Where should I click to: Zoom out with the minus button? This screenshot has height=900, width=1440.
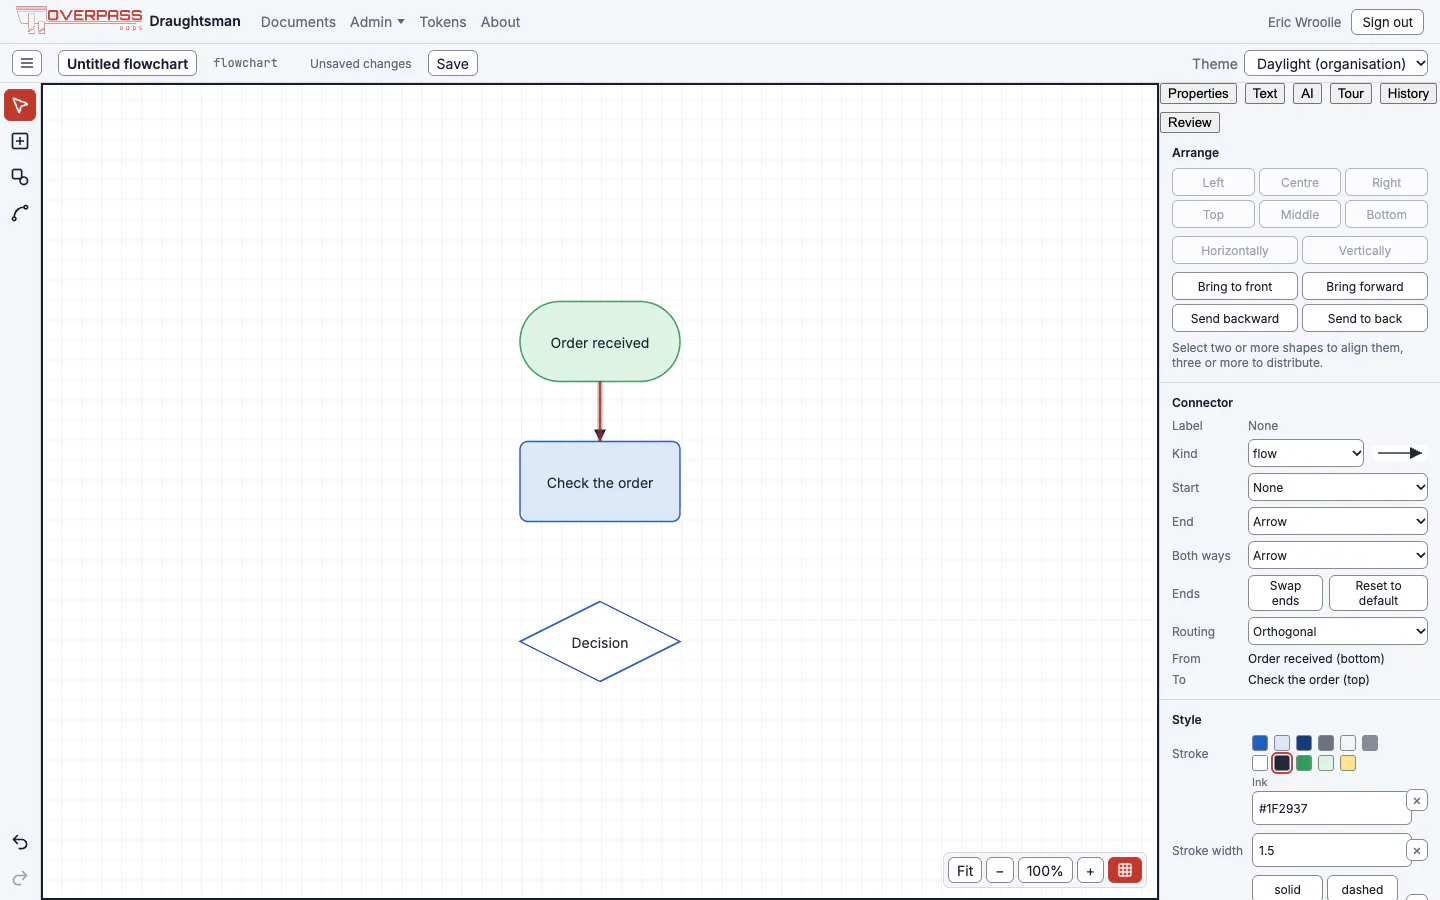1000,870
